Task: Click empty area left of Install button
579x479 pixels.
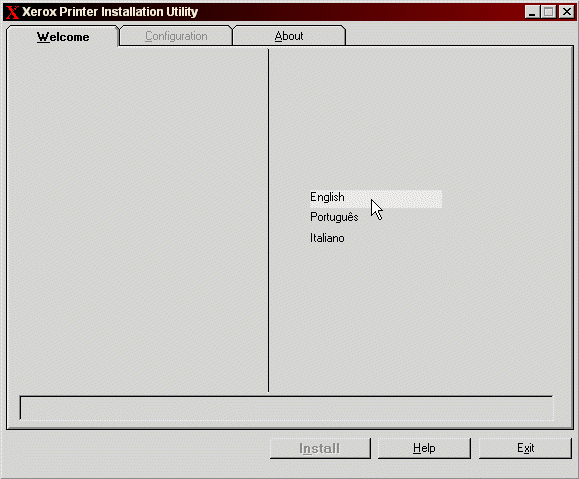Action: [x=137, y=448]
